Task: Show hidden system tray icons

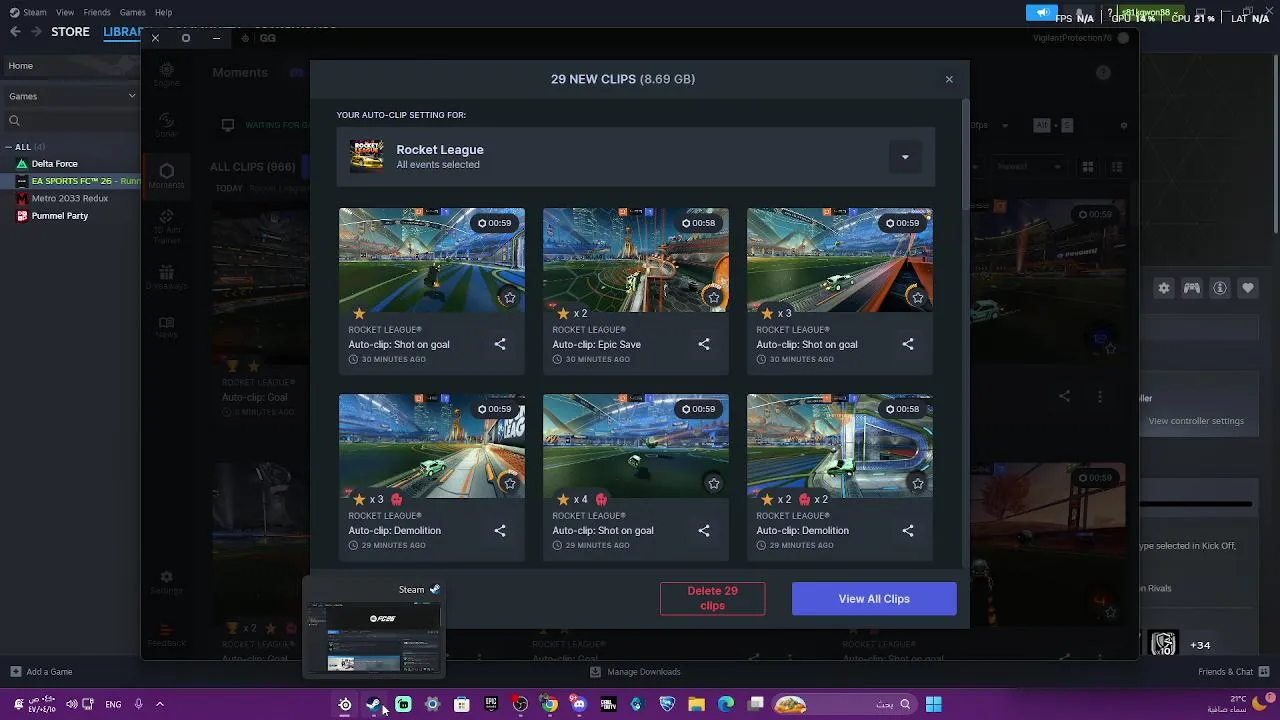Action: click(159, 704)
